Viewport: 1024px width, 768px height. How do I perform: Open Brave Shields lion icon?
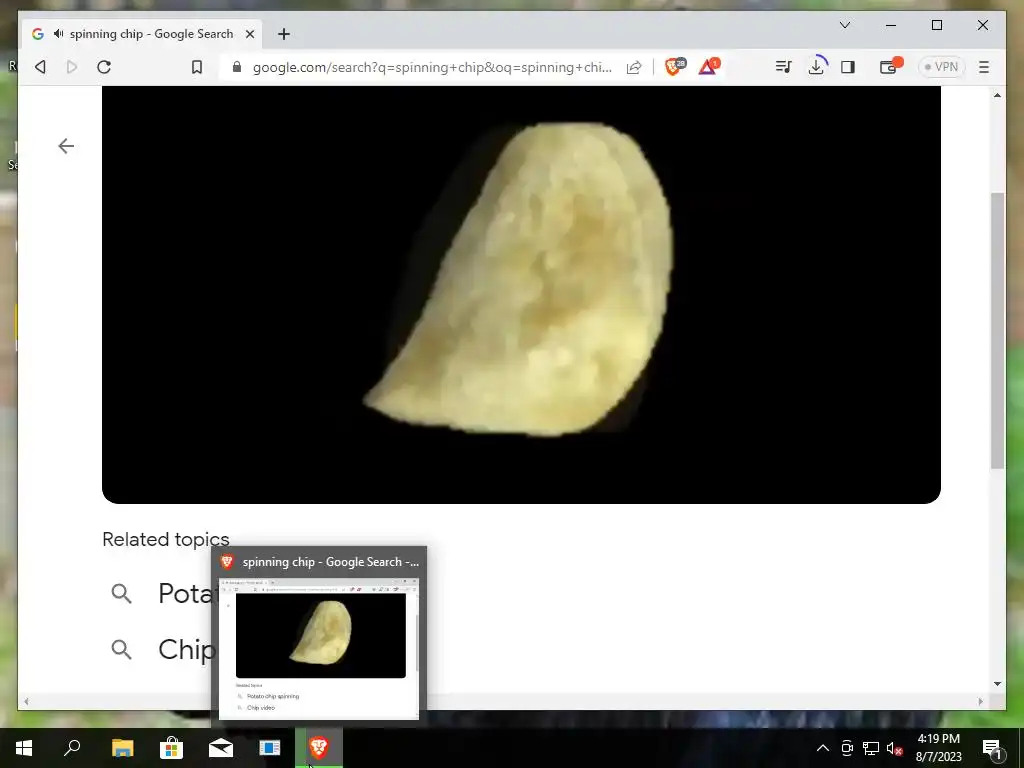point(674,66)
